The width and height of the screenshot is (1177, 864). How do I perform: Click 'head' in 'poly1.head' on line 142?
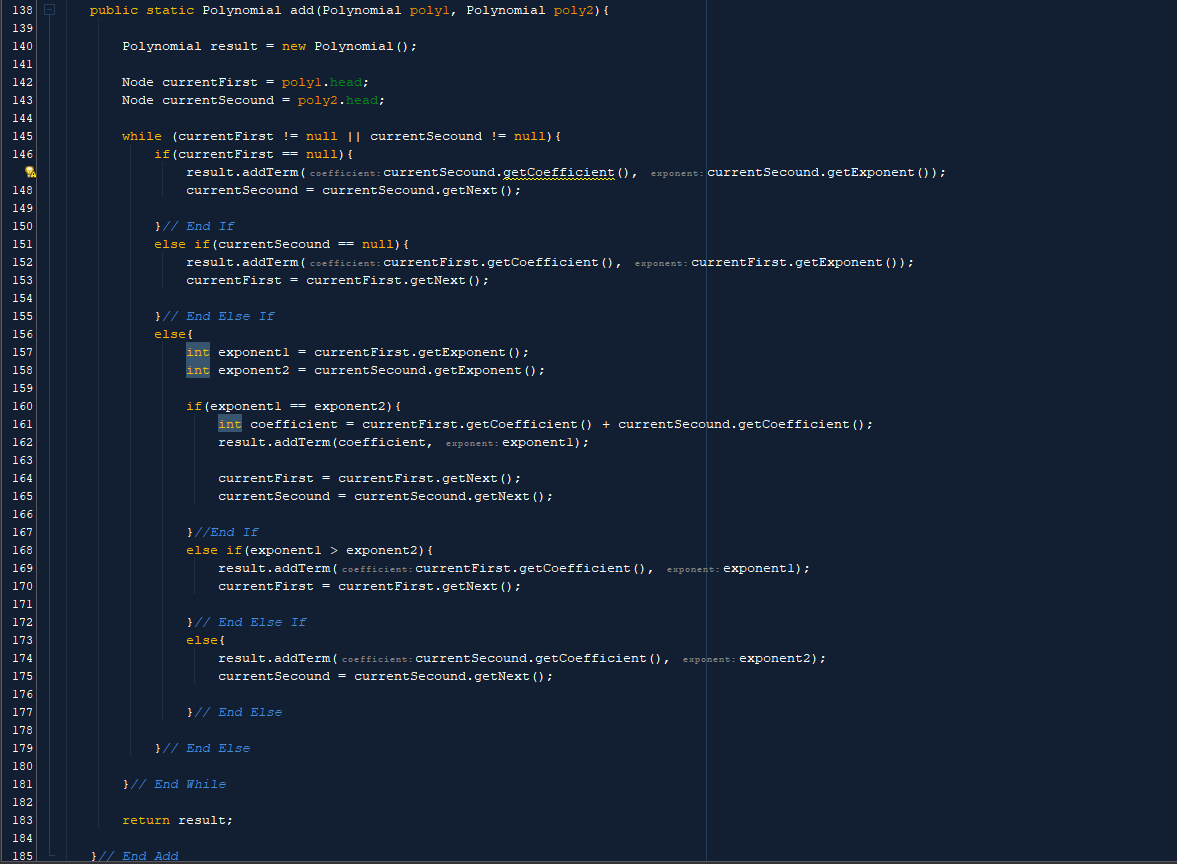tap(345, 83)
